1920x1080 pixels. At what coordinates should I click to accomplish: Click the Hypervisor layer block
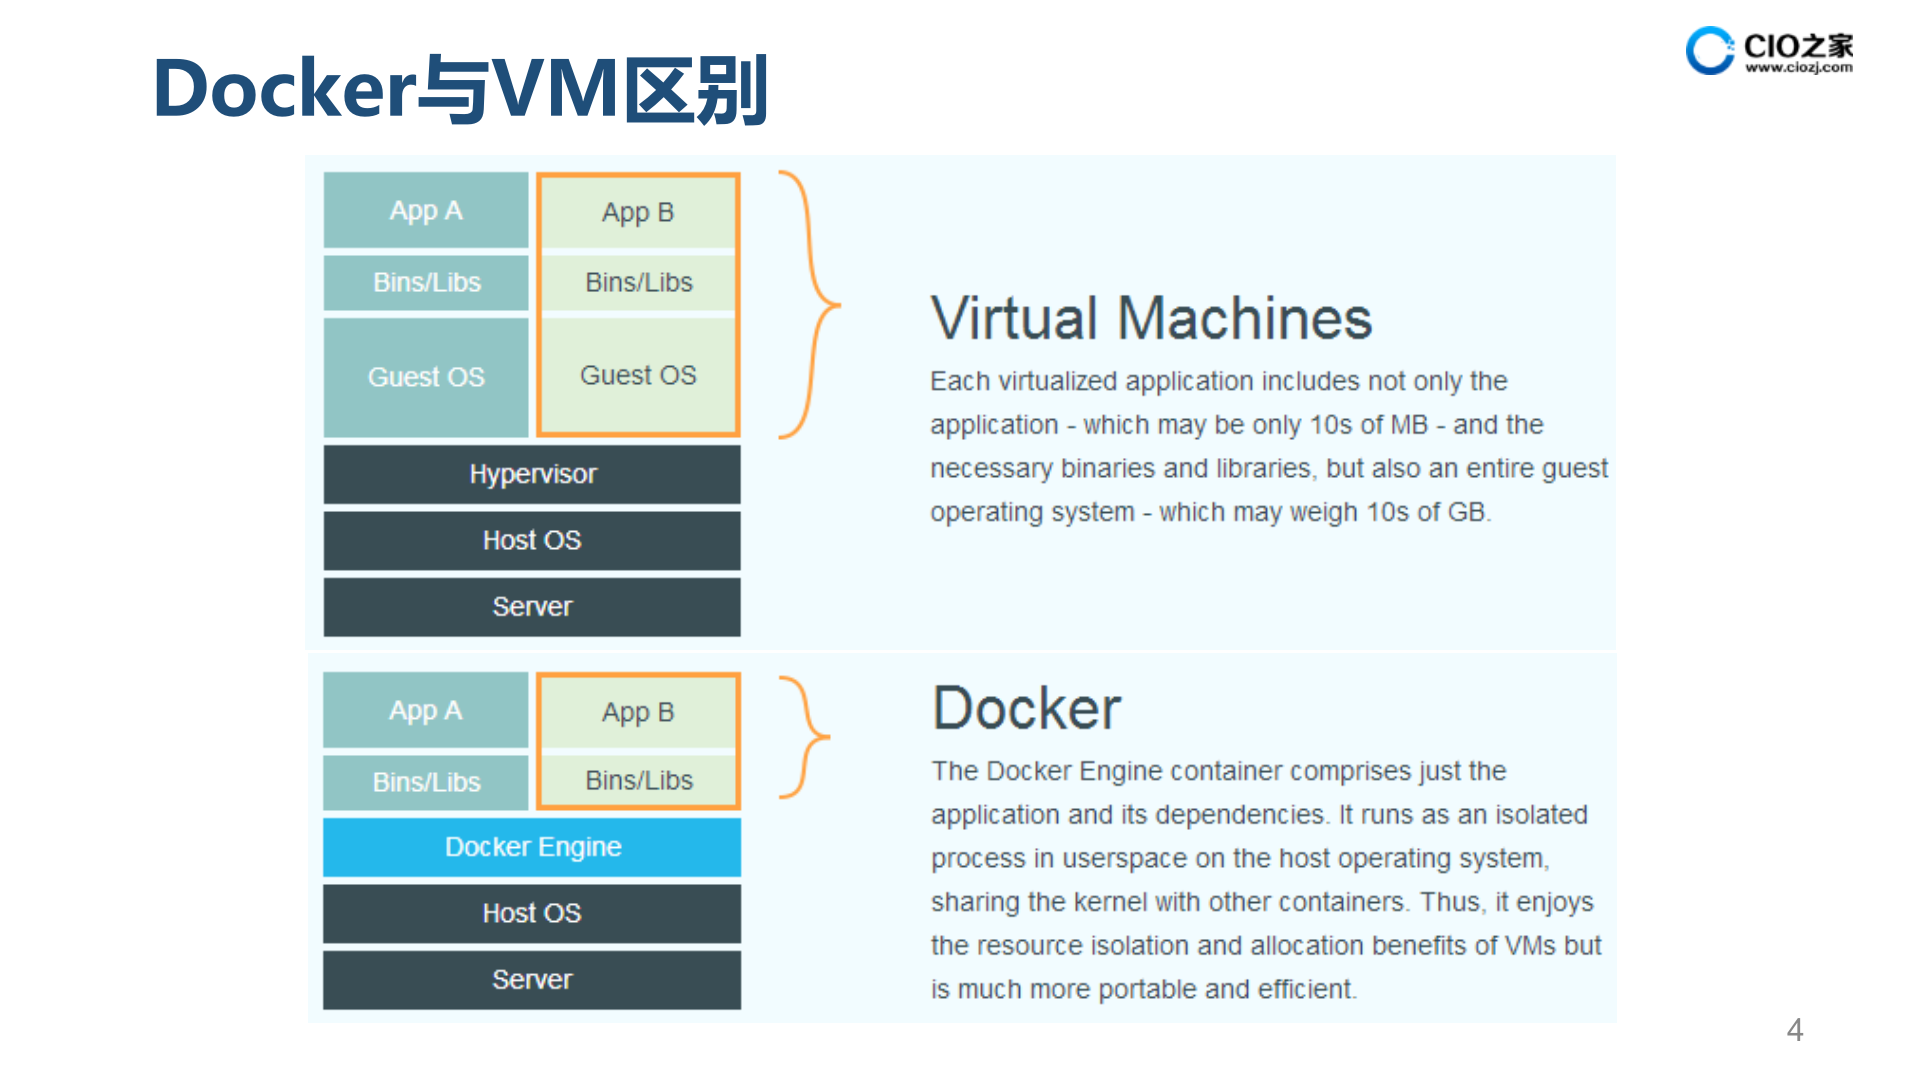(531, 474)
